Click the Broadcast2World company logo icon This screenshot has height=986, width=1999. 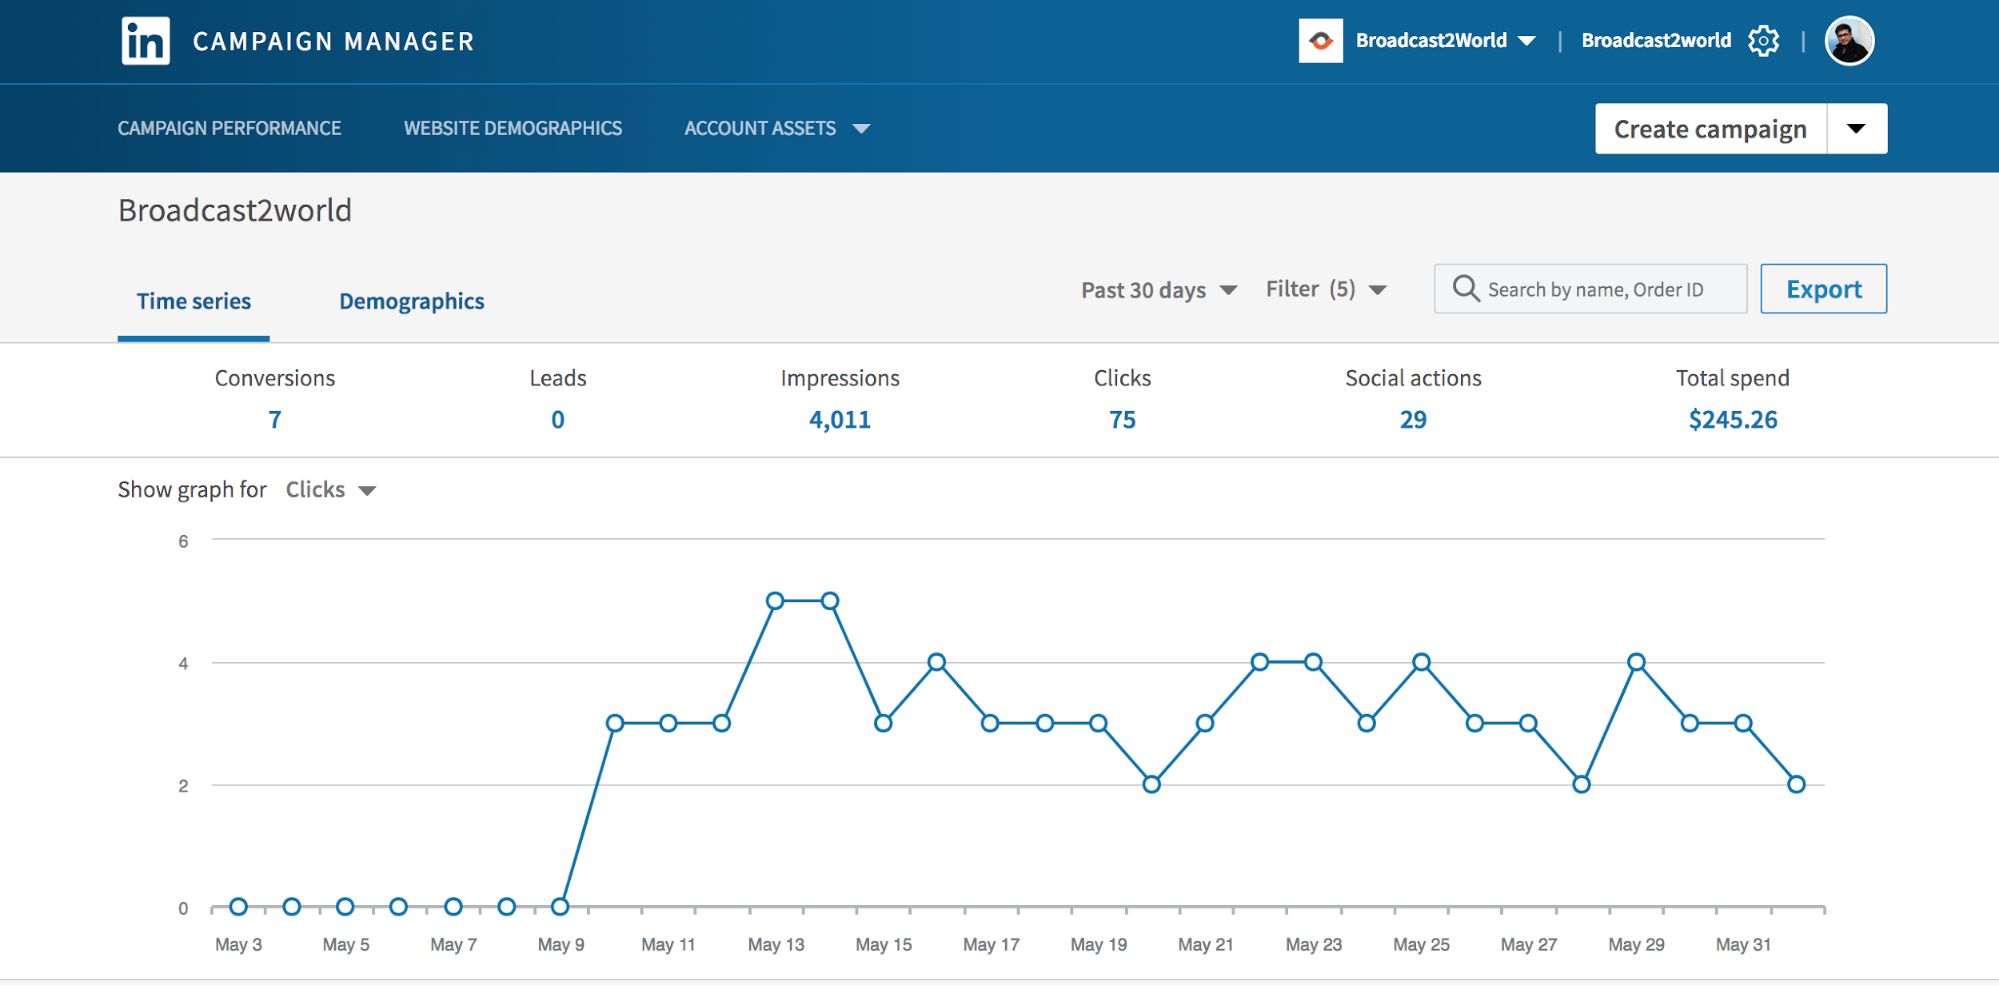[1320, 41]
